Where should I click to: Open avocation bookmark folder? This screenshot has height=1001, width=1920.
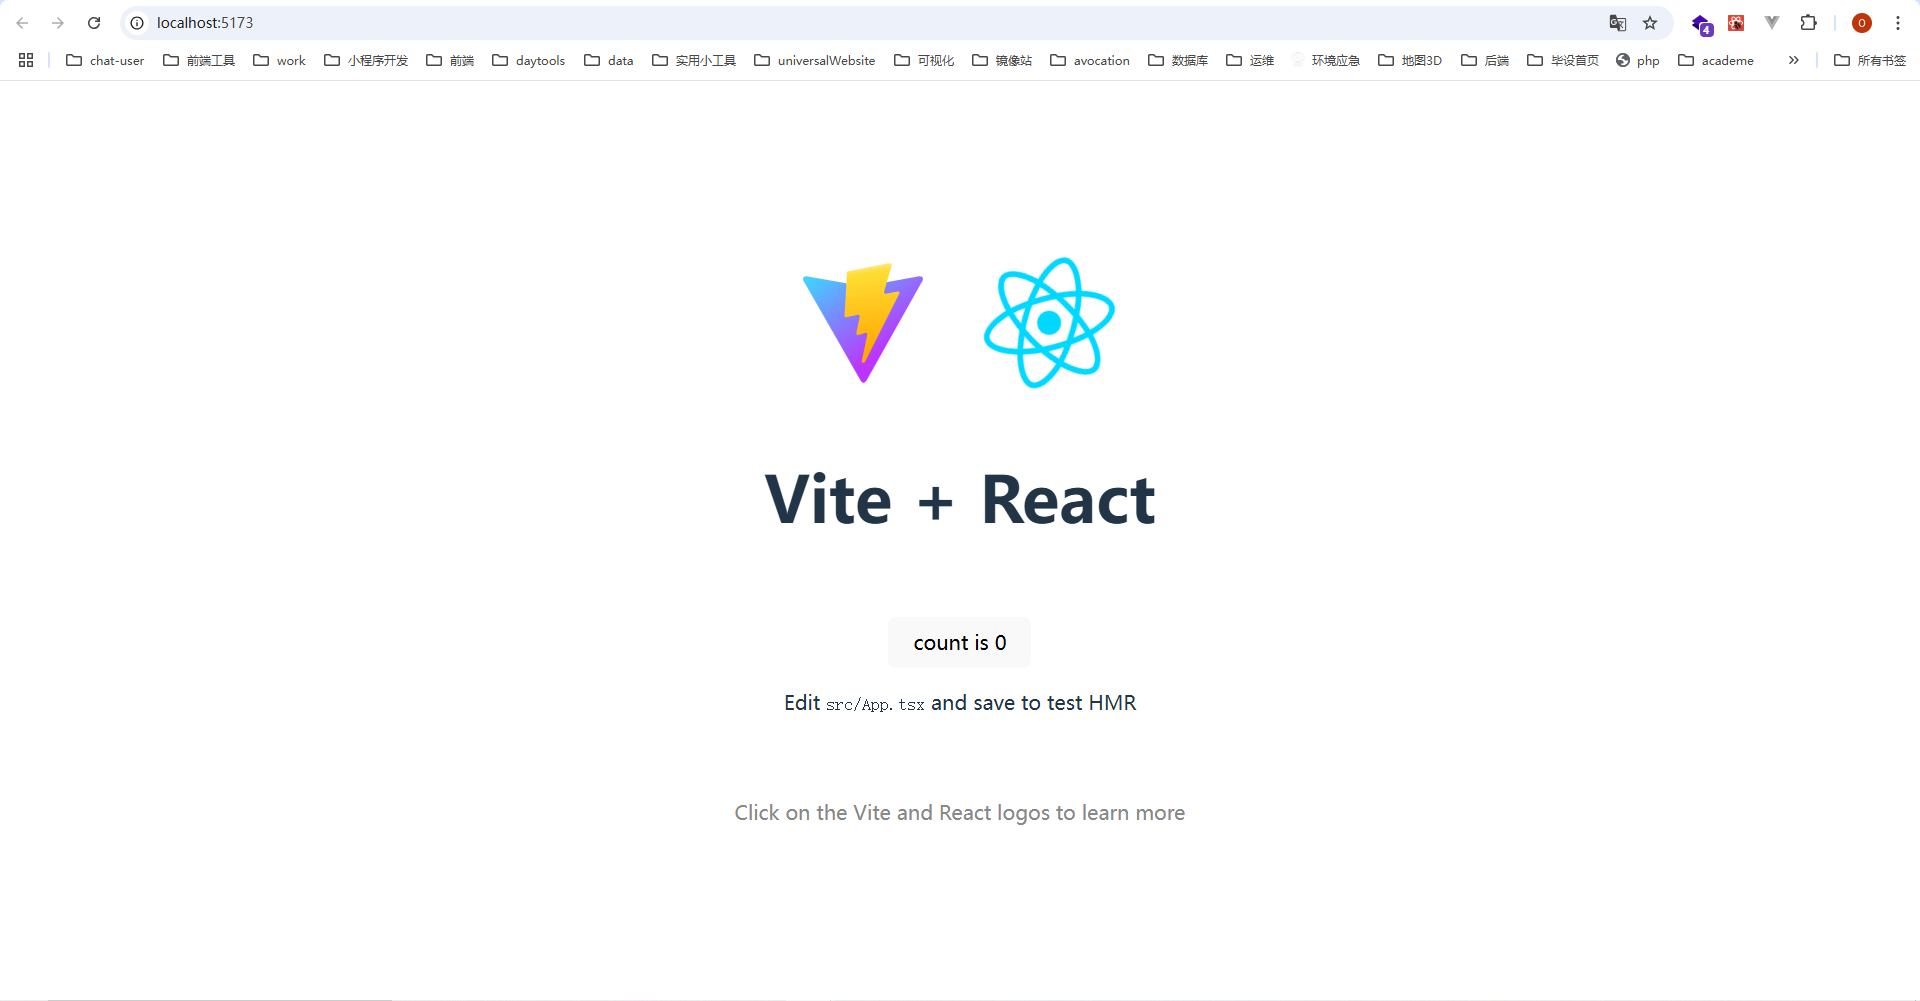(1090, 60)
